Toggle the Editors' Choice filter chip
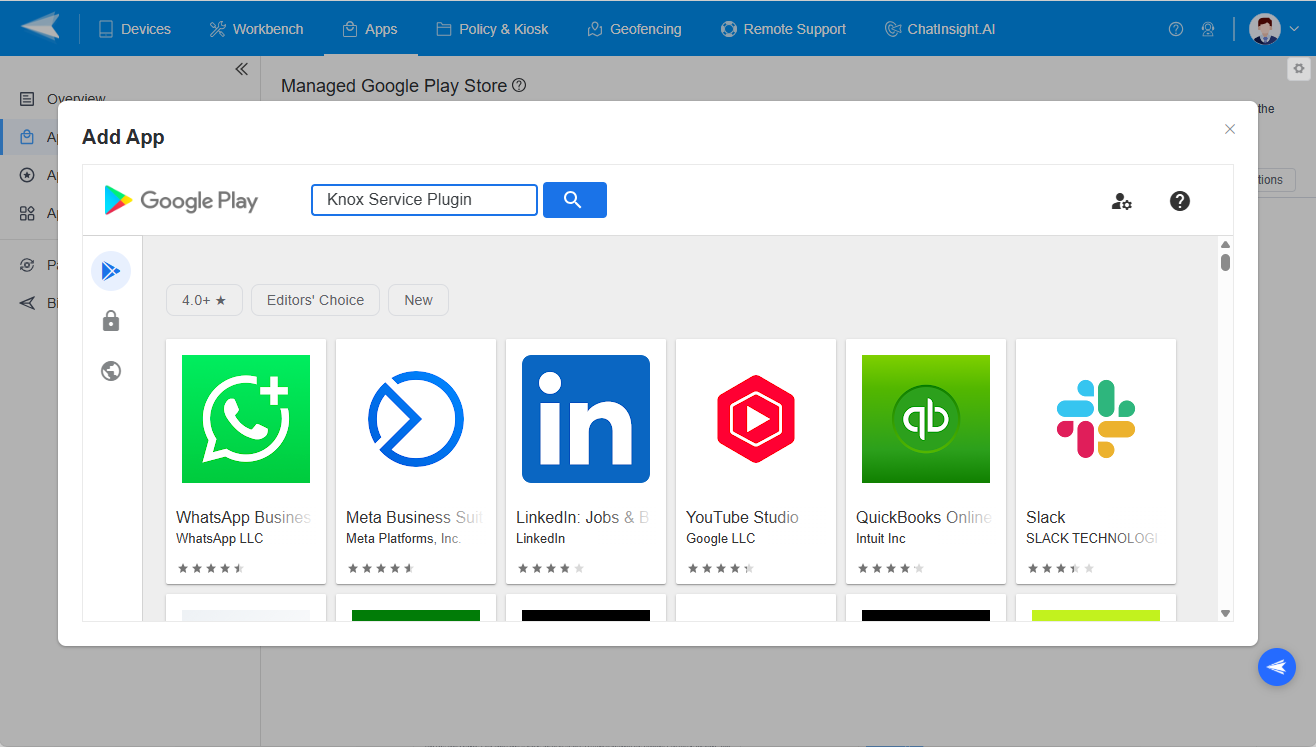The width and height of the screenshot is (1316, 747). 315,300
